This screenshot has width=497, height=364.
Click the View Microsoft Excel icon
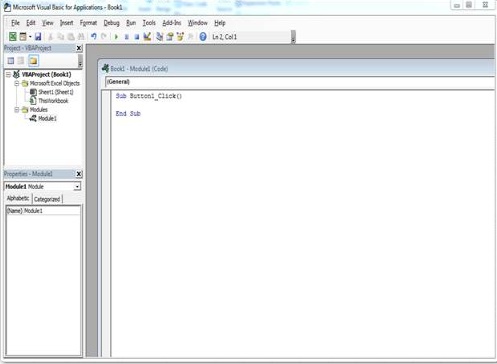click(x=12, y=37)
